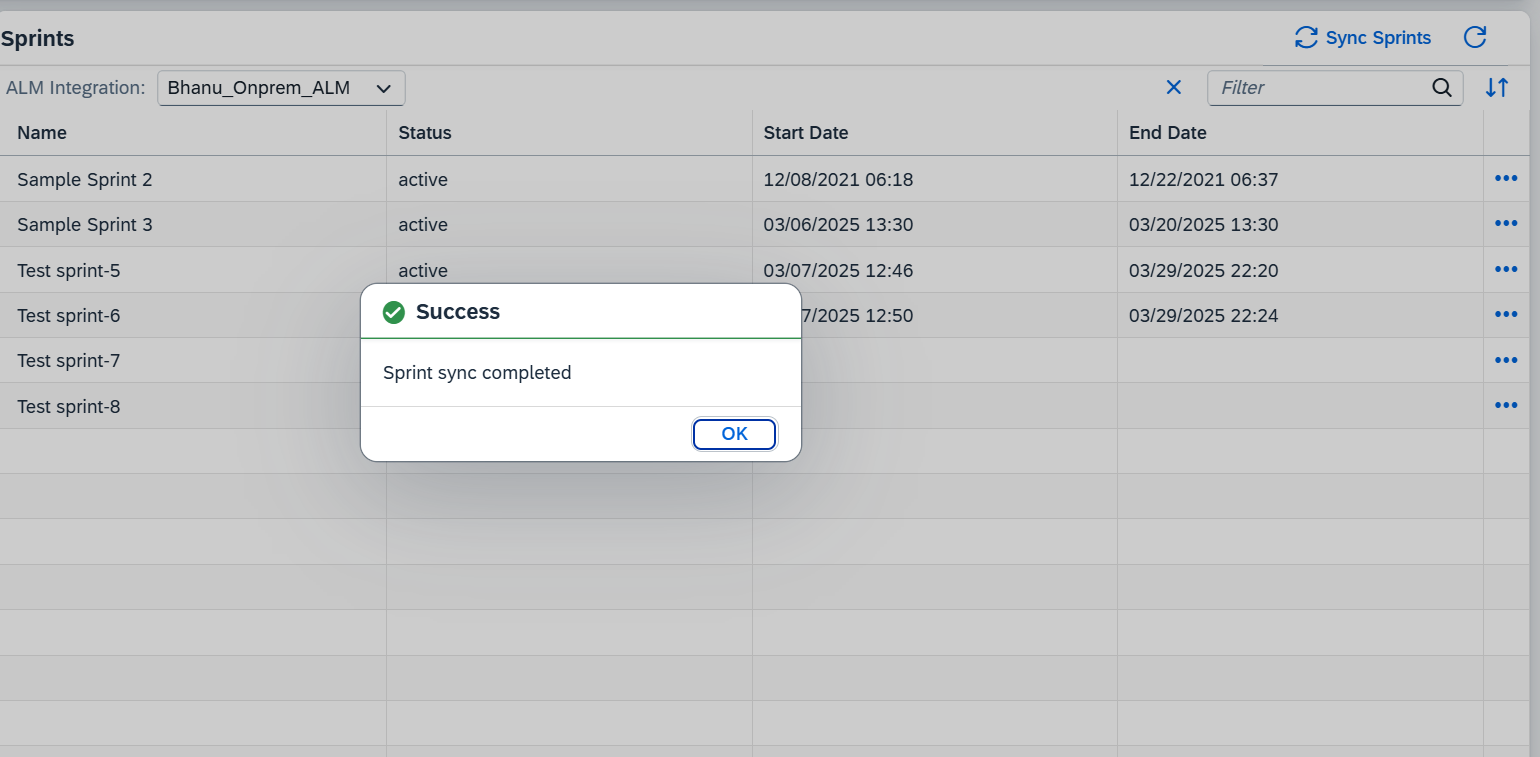This screenshot has height=757, width=1540.
Task: Open the more menu for Test sprint-5
Action: pos(1506,270)
